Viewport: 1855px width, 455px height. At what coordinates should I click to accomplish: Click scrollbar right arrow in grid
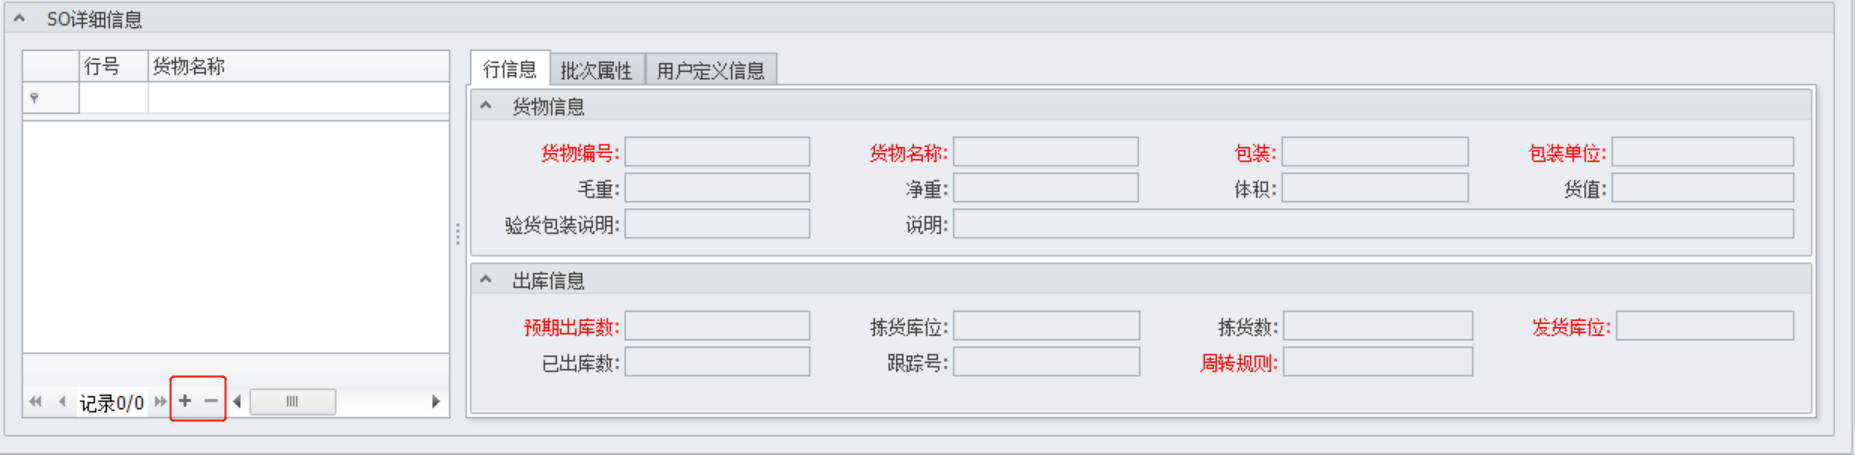(x=436, y=402)
